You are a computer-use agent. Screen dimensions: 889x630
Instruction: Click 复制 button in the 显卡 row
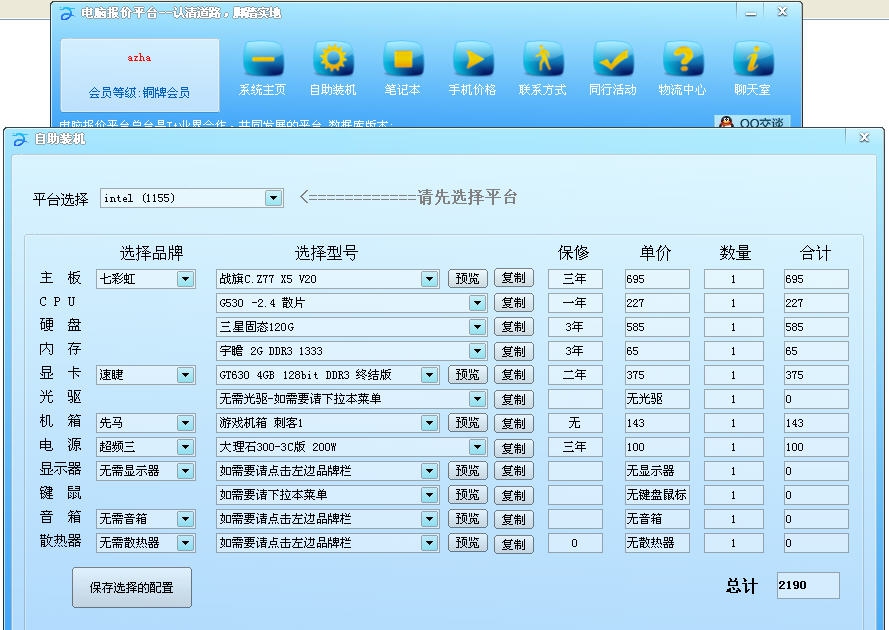click(x=514, y=375)
